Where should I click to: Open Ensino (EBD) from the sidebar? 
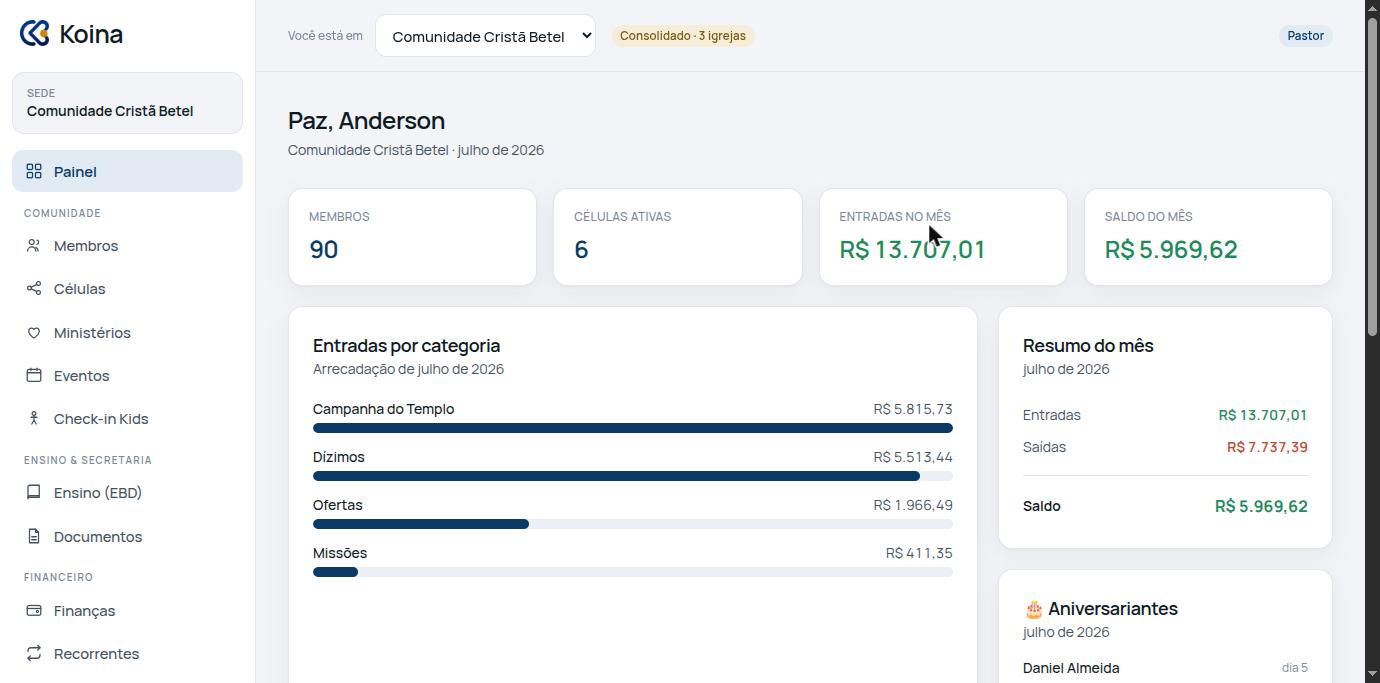[x=127, y=492]
